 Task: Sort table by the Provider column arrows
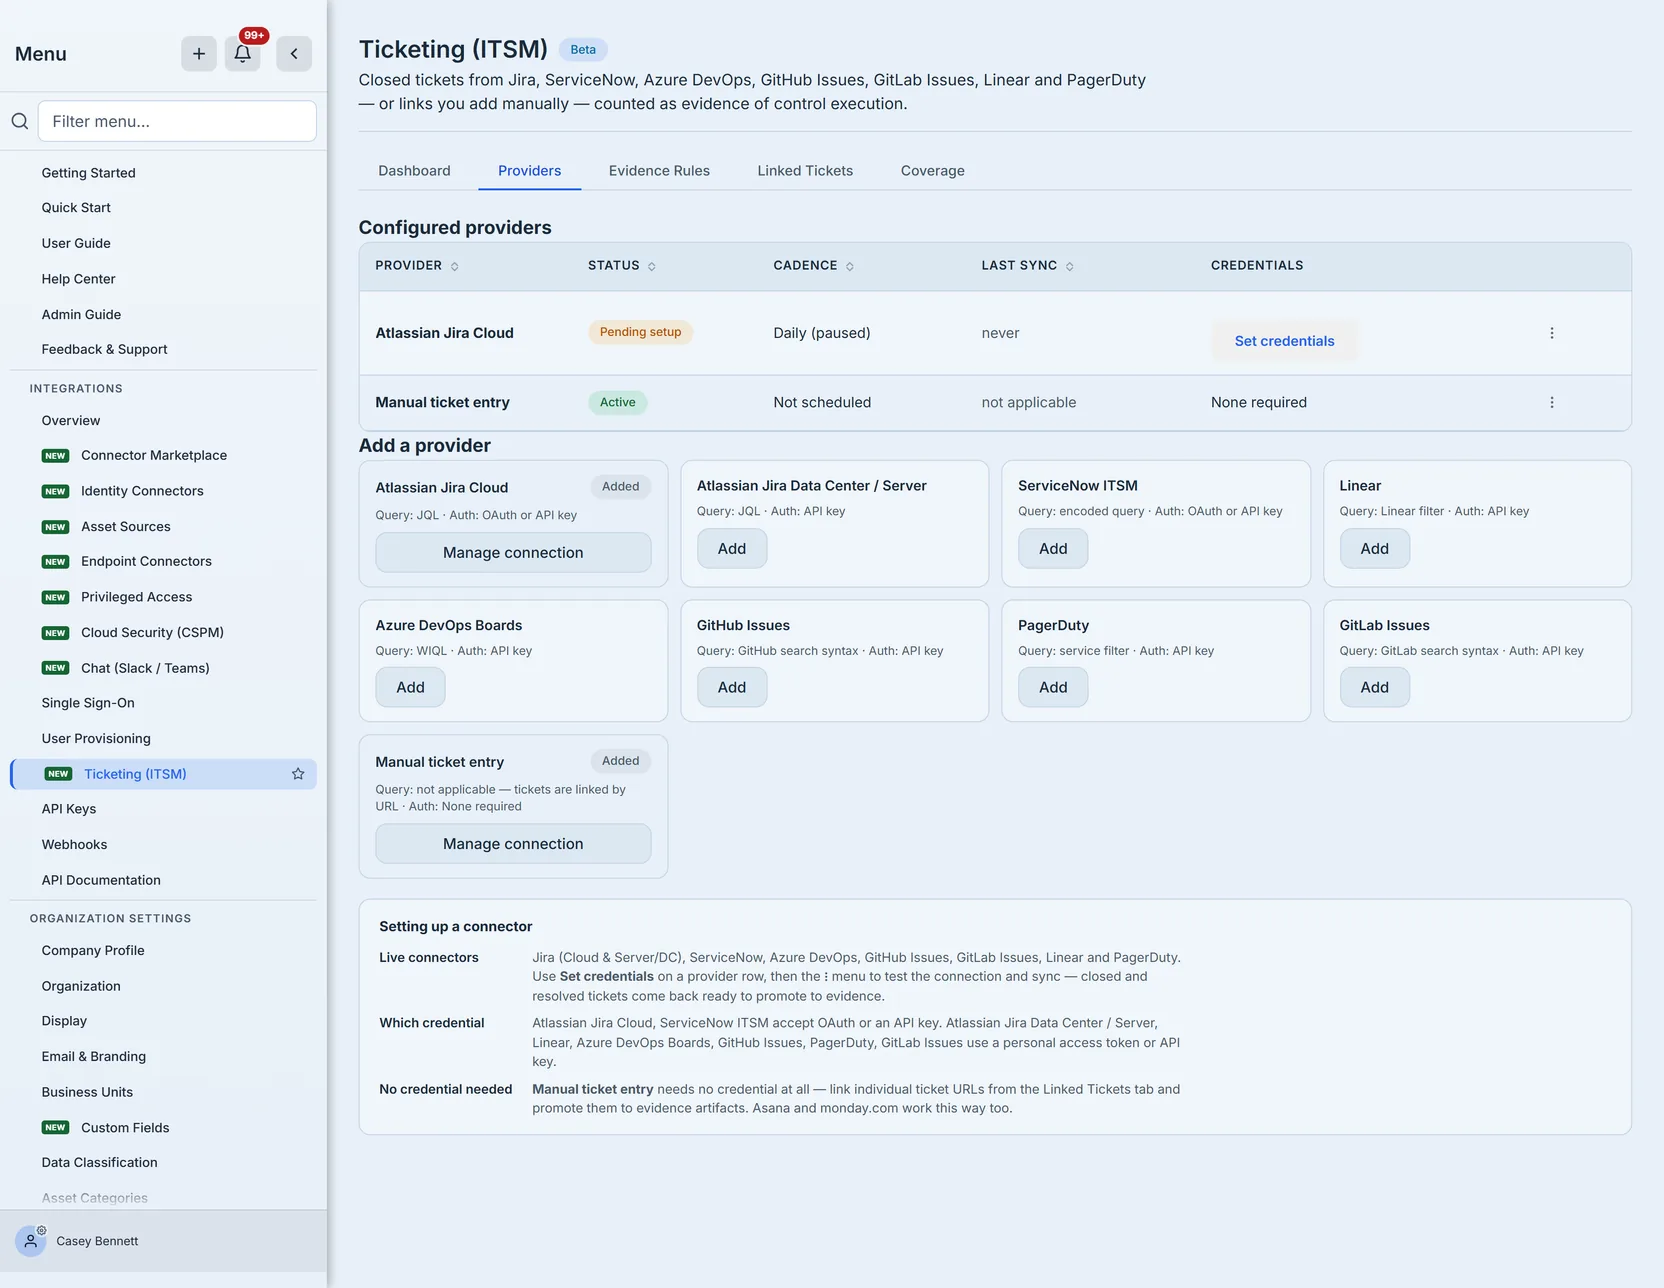tap(455, 266)
